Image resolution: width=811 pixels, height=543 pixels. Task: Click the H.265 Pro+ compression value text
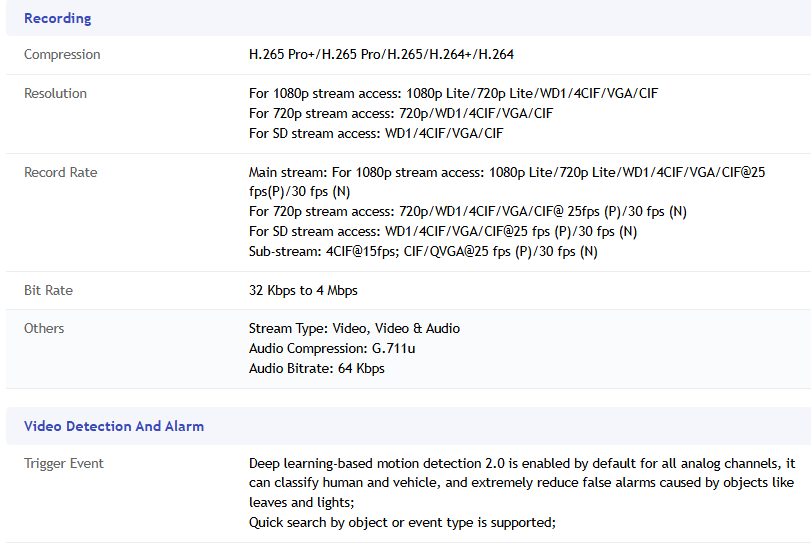coord(381,54)
